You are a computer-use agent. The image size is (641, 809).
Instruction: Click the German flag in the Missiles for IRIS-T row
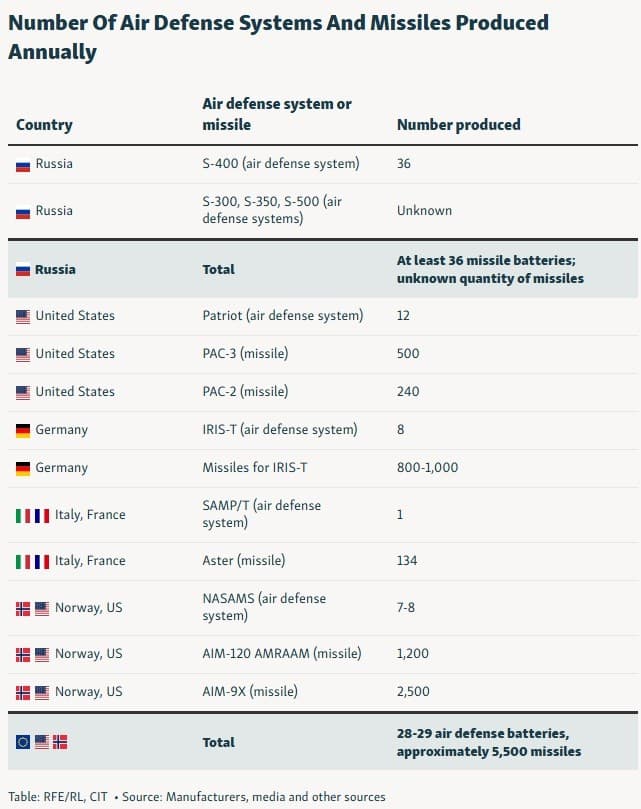pos(23,468)
